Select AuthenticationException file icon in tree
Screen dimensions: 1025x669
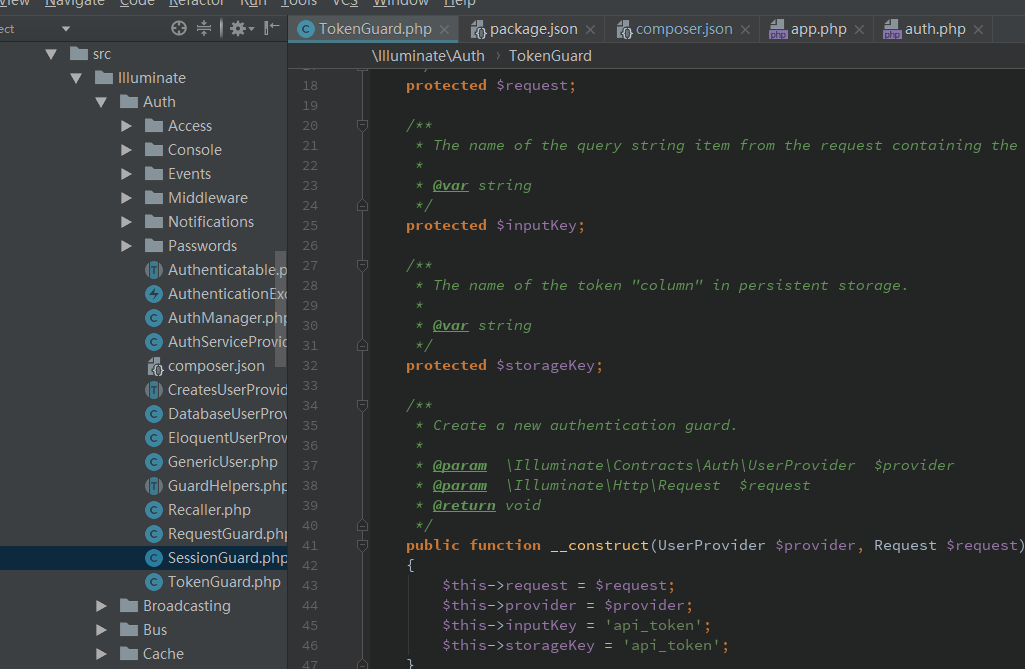[x=154, y=294]
